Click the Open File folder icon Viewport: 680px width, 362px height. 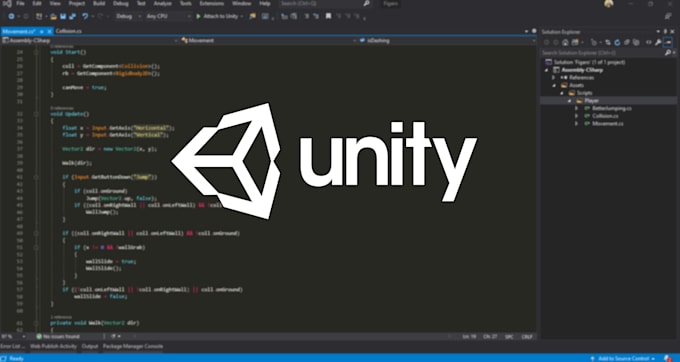click(53, 16)
